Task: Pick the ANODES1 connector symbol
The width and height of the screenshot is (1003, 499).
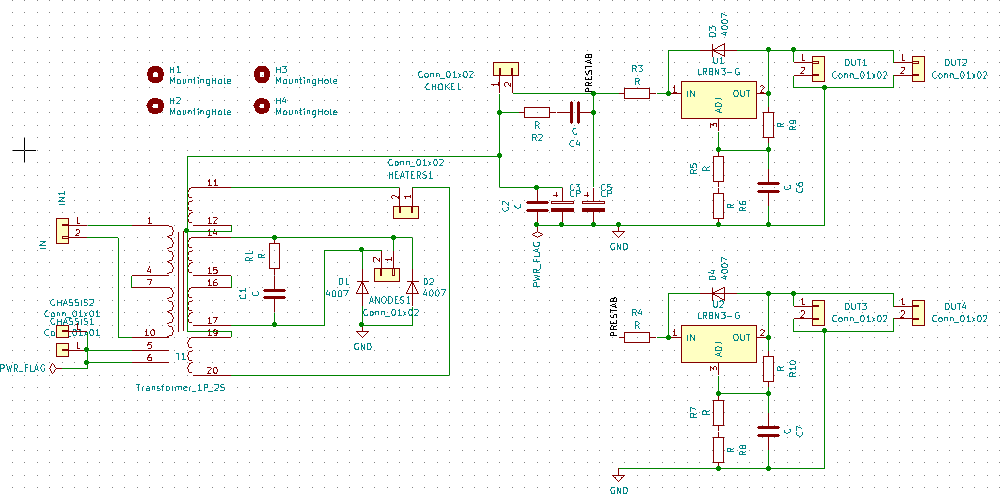Action: (x=386, y=274)
